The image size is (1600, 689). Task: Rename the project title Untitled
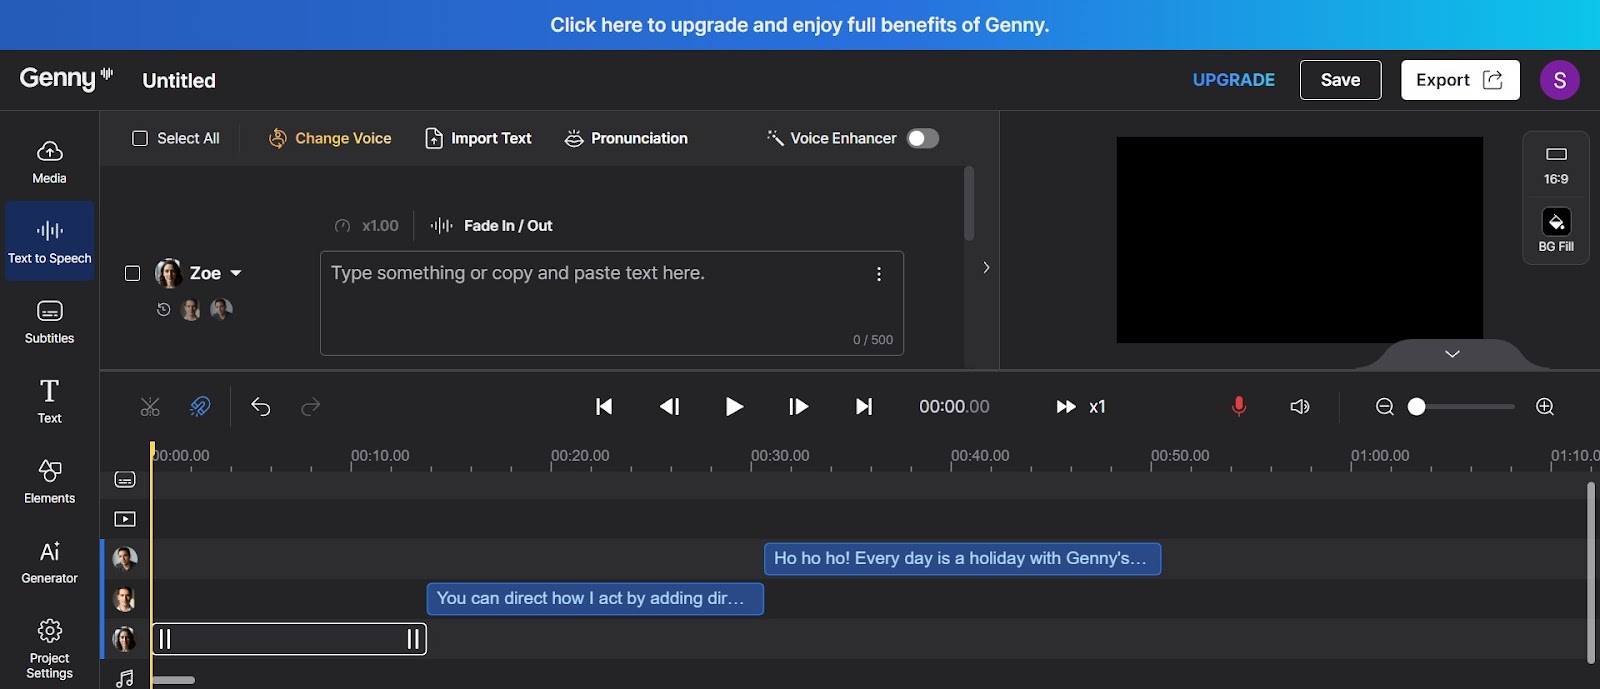pos(179,81)
